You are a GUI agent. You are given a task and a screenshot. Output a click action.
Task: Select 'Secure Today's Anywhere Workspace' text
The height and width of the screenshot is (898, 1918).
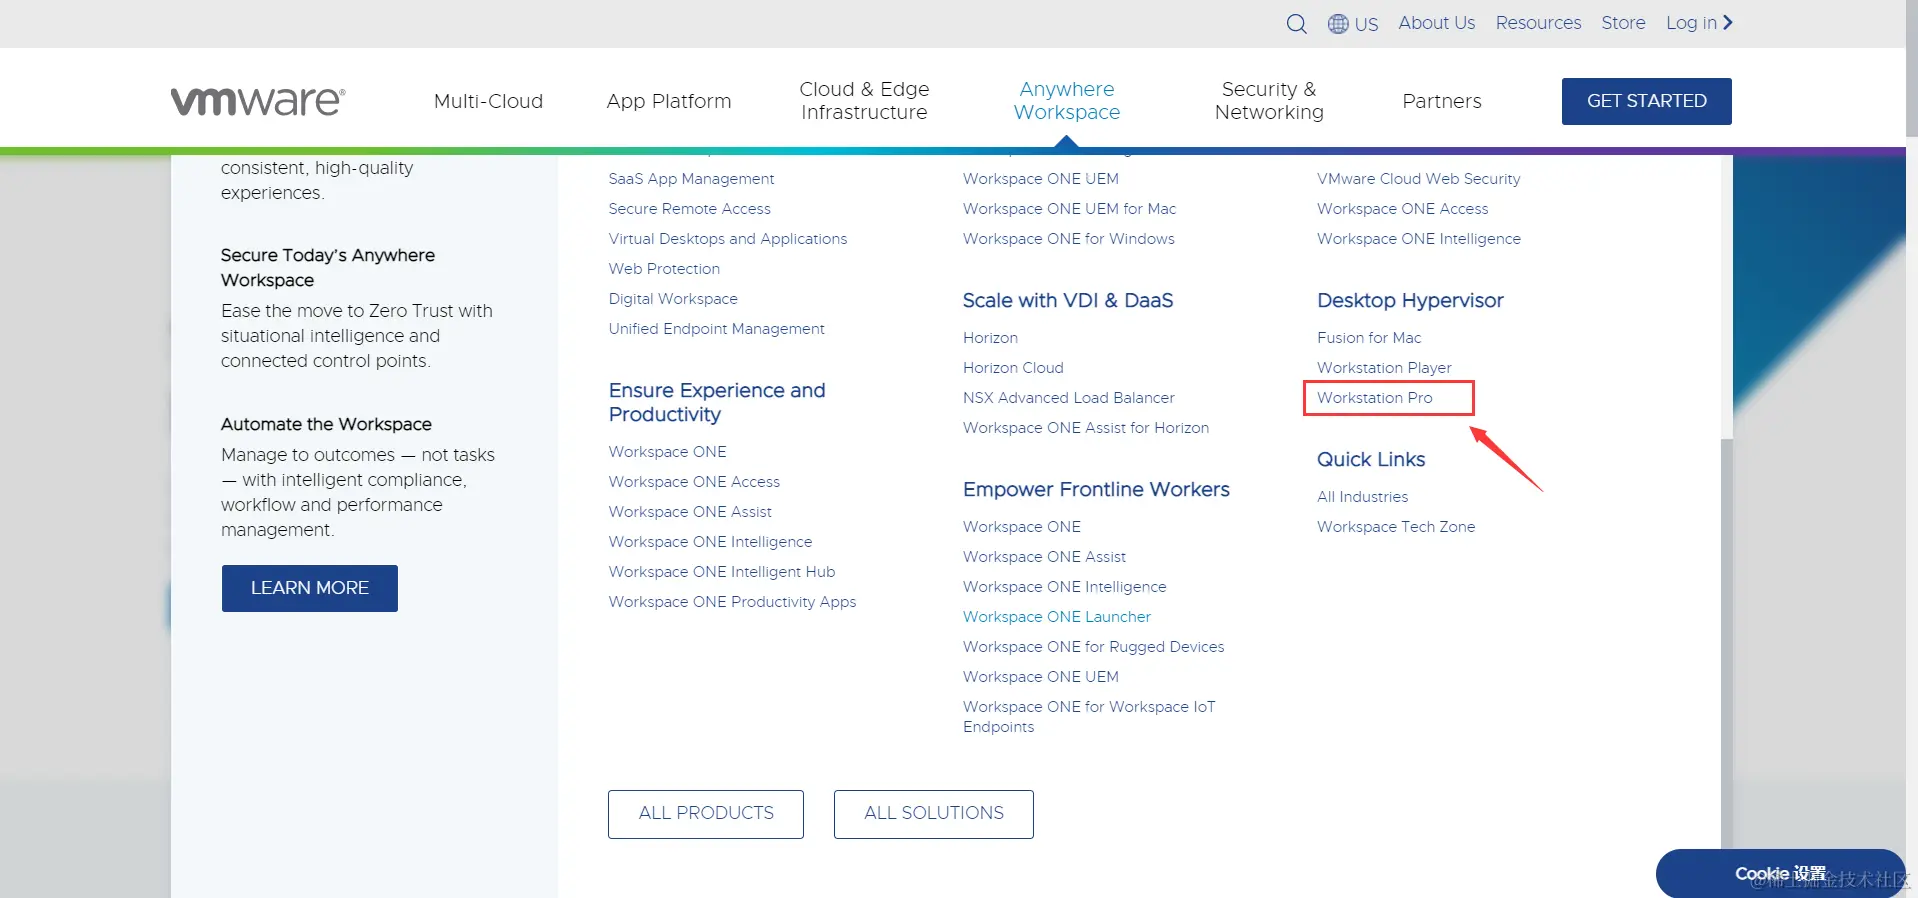(x=328, y=268)
